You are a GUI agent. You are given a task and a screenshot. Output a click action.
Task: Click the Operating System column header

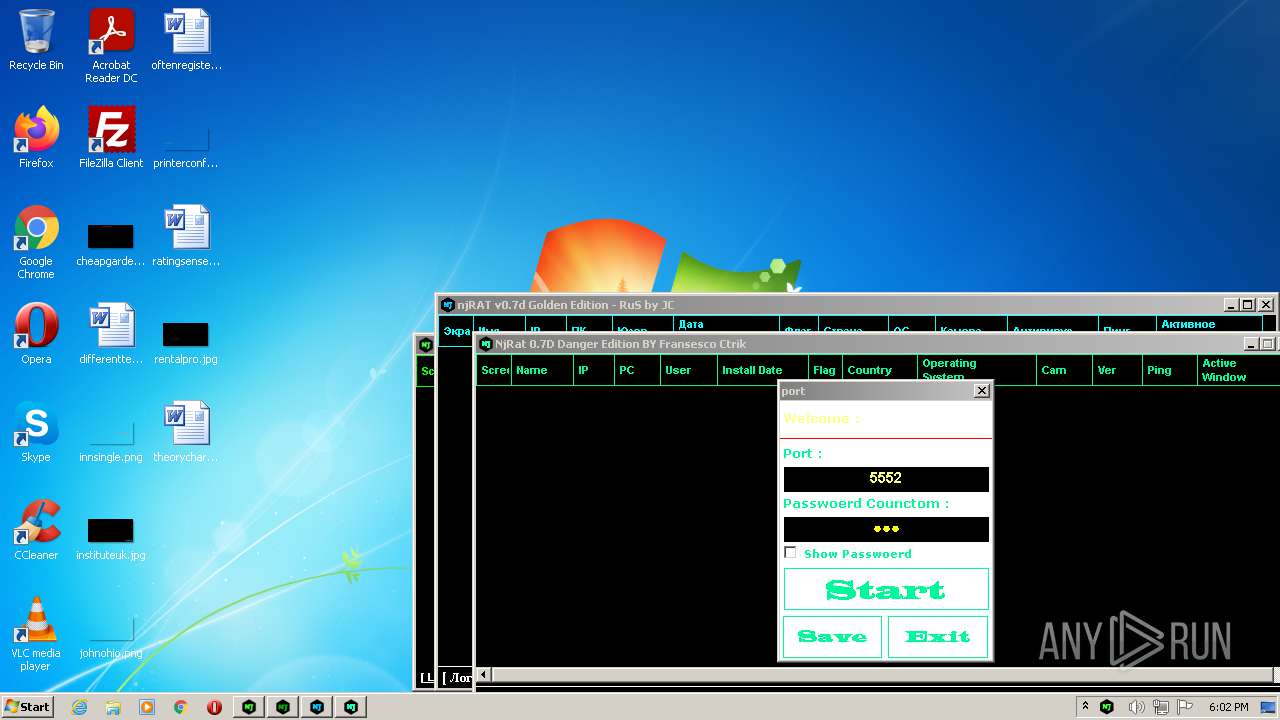point(977,370)
